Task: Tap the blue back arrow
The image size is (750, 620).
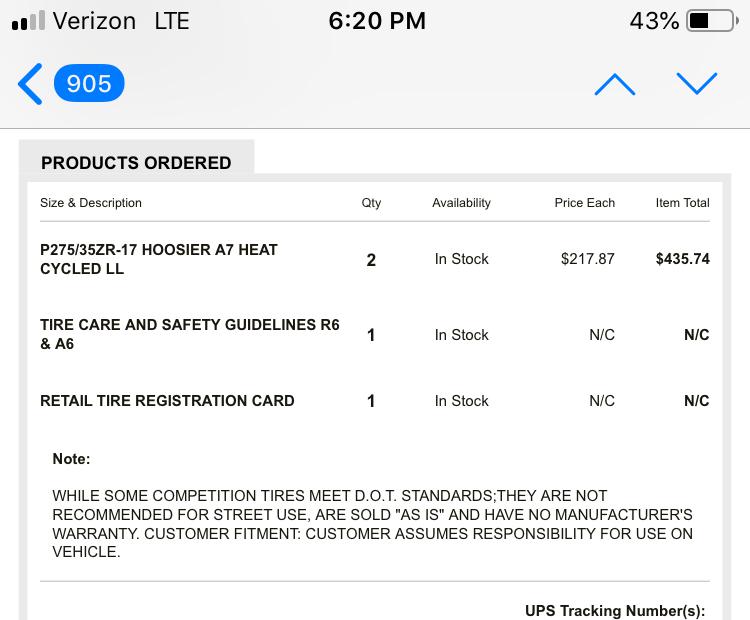Action: (30, 84)
